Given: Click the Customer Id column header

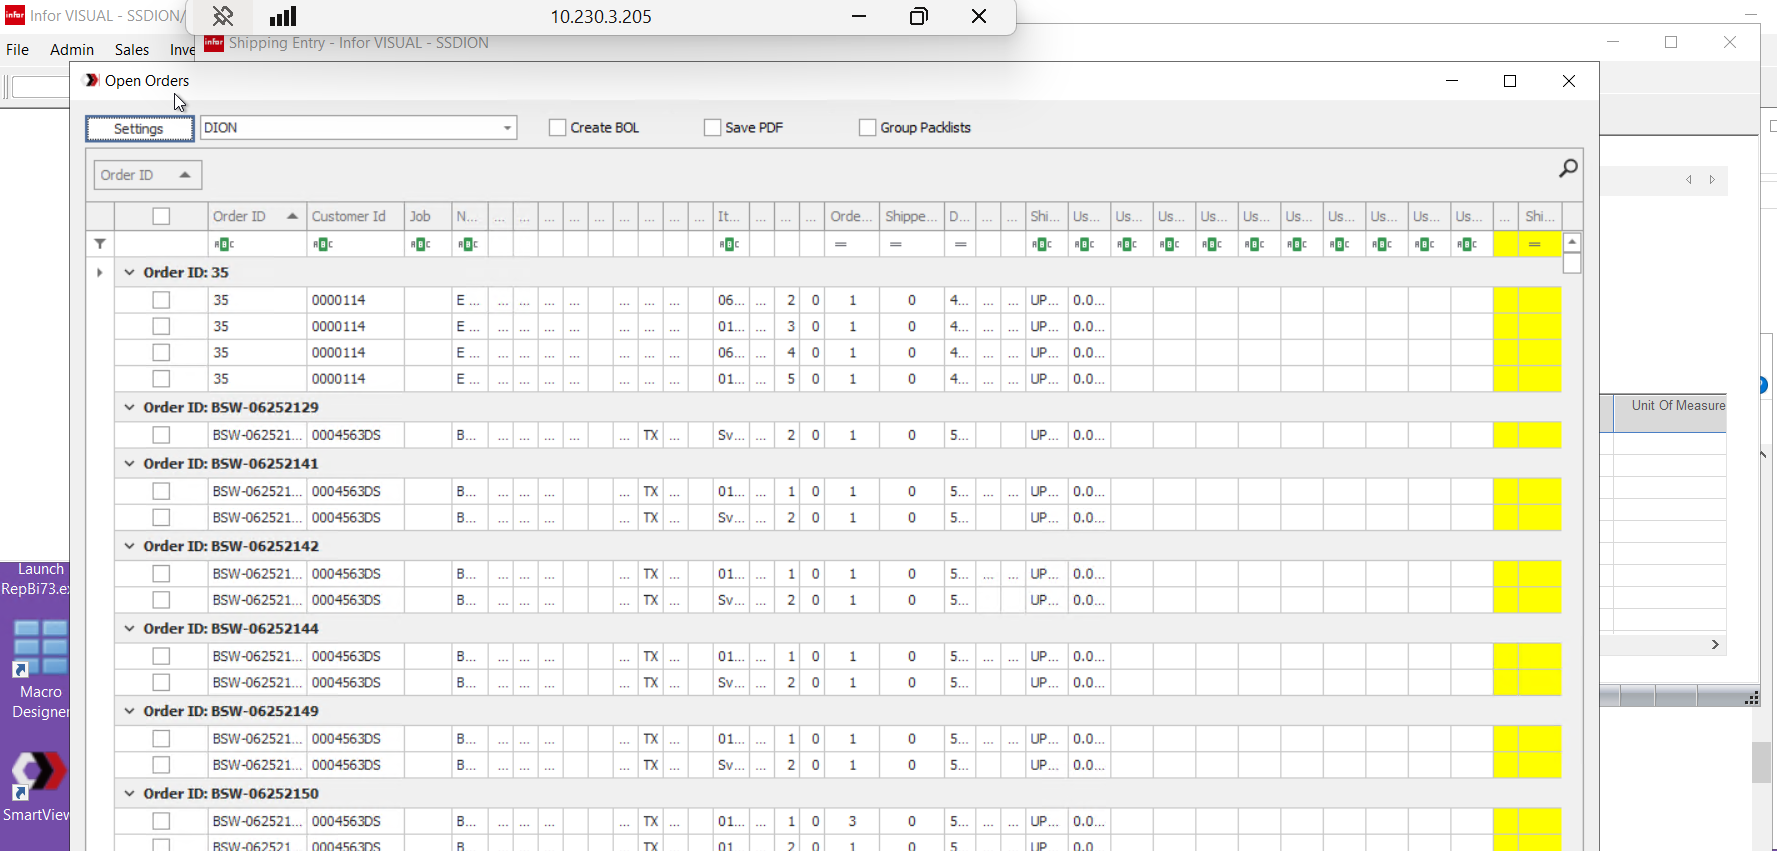Looking at the screenshot, I should click(355, 216).
